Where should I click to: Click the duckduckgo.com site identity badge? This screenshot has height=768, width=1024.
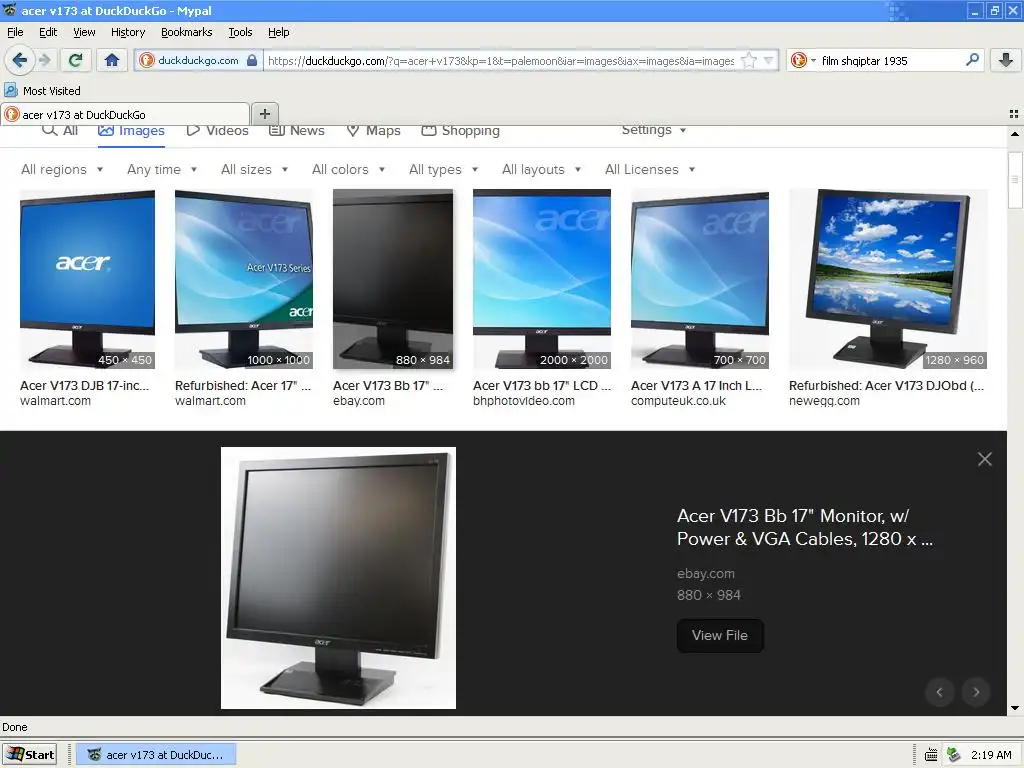(x=199, y=60)
